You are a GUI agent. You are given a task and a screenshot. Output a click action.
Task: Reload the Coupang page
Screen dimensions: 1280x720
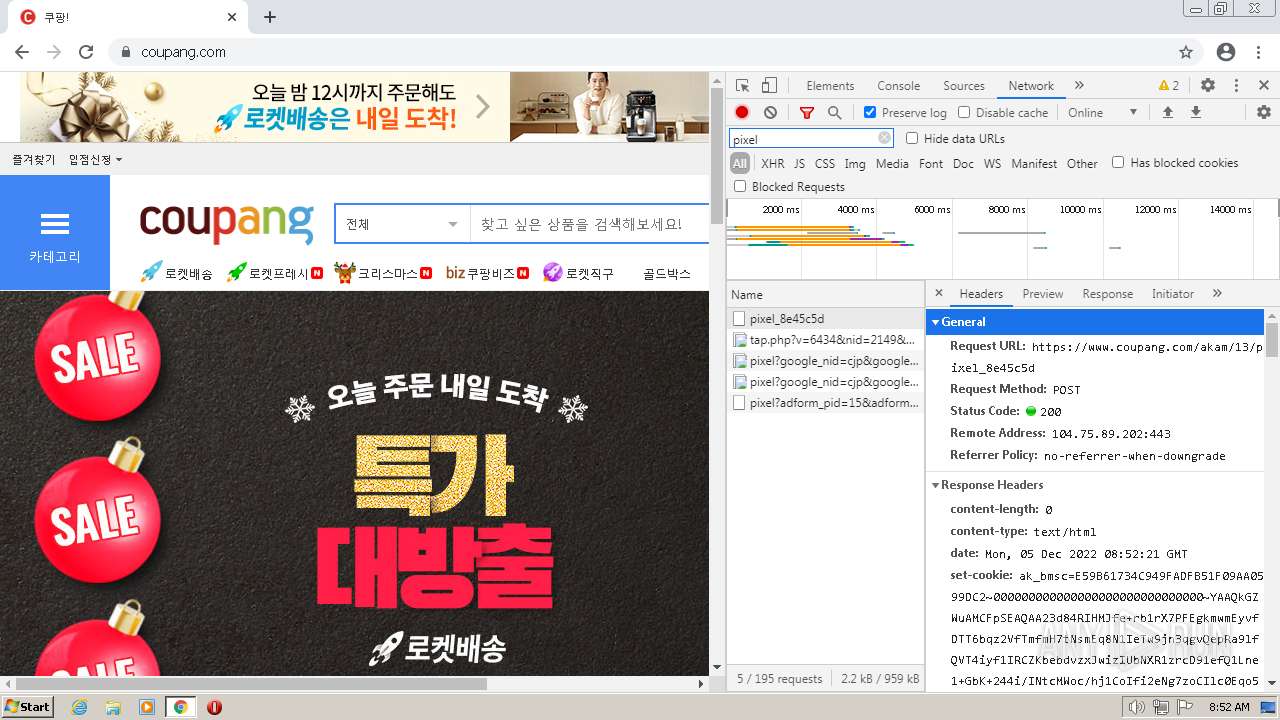[x=86, y=52]
